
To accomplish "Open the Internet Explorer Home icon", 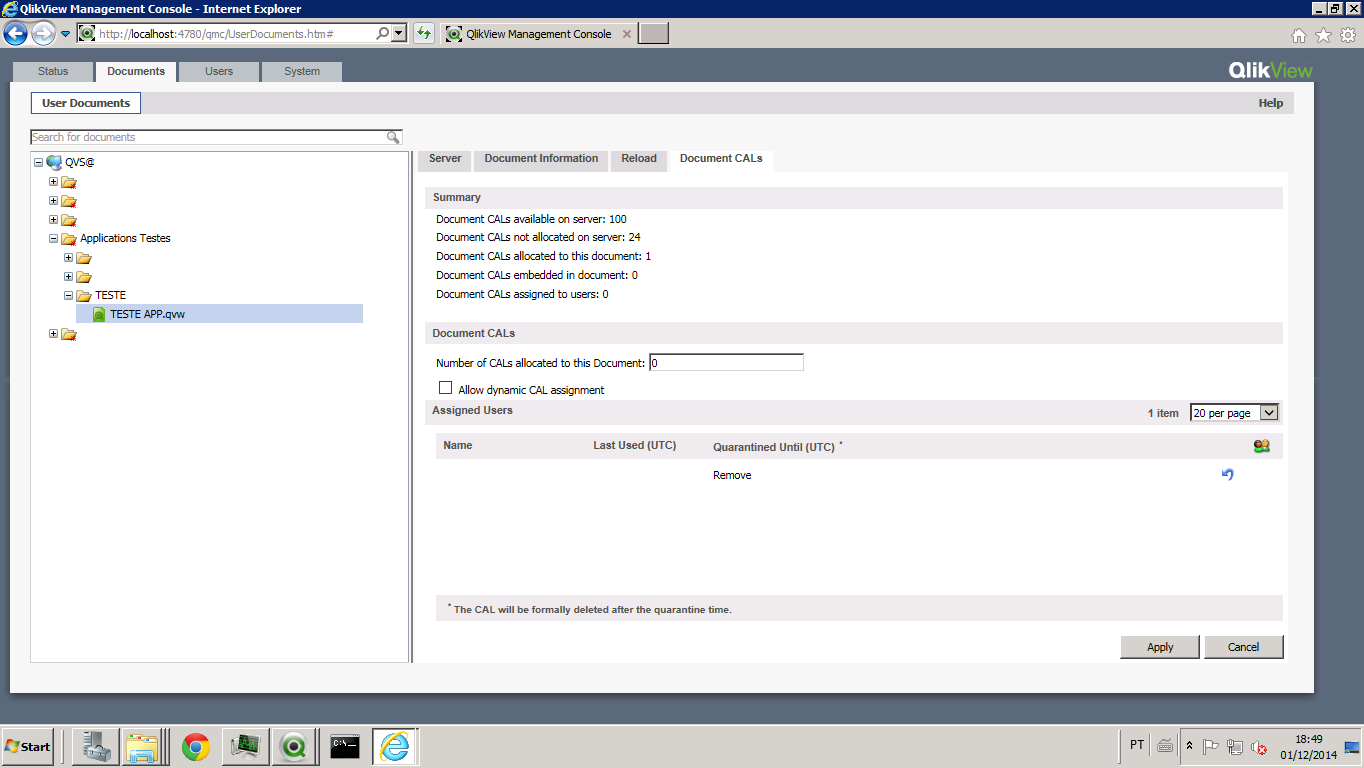I will (x=1299, y=35).
